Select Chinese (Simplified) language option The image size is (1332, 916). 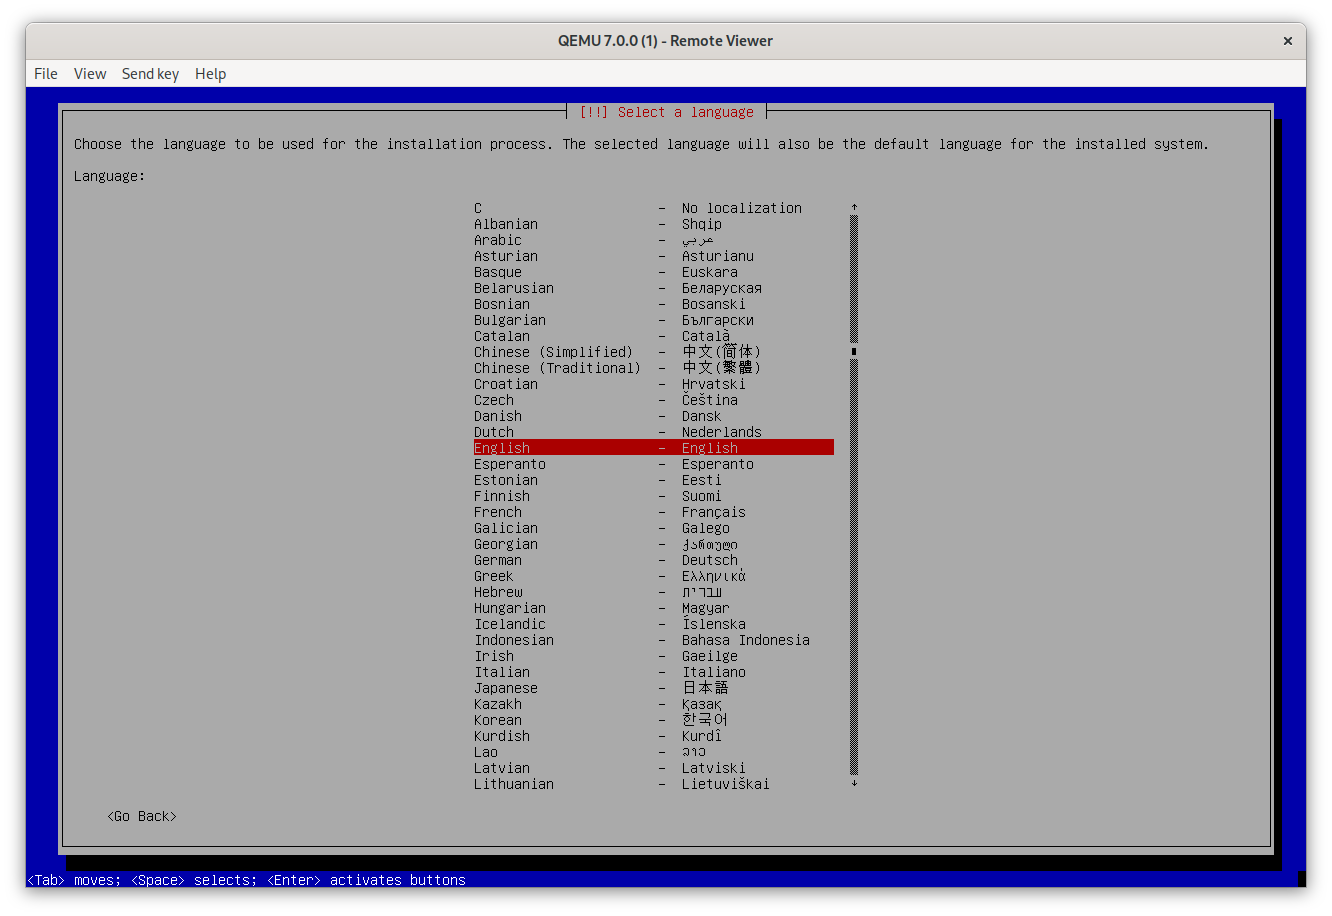[652, 352]
